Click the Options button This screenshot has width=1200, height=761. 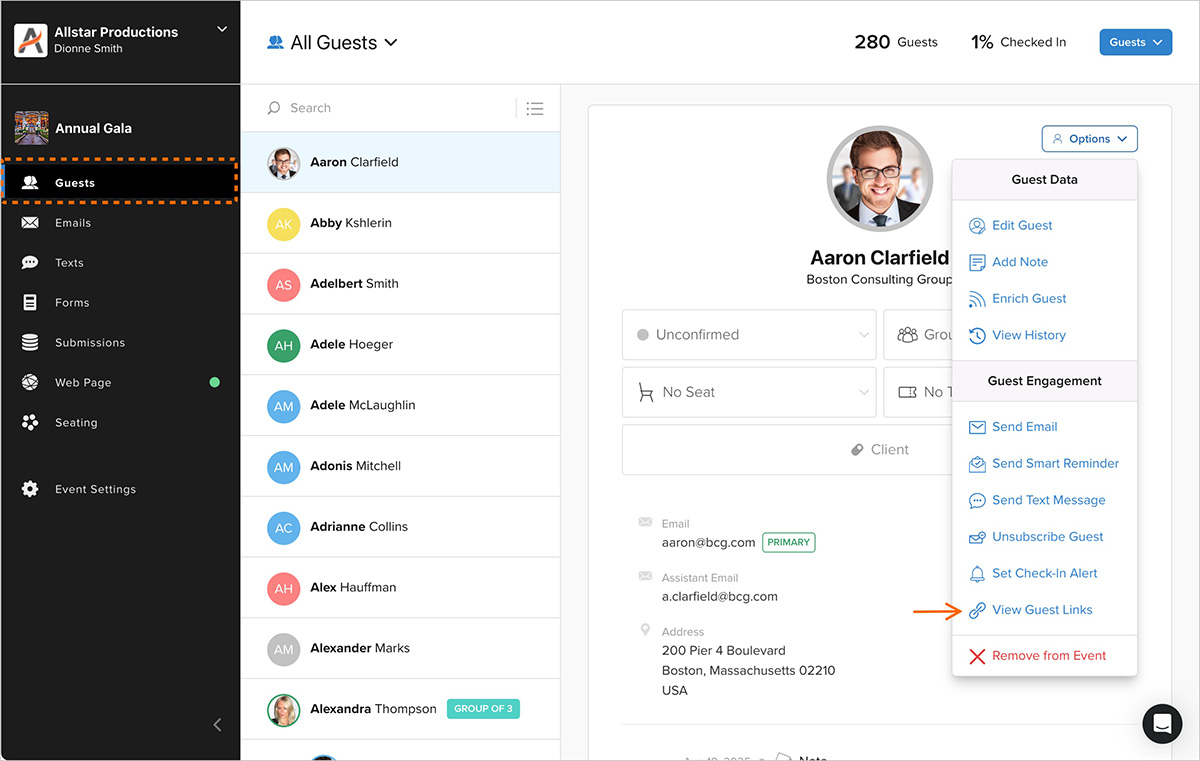click(1089, 139)
